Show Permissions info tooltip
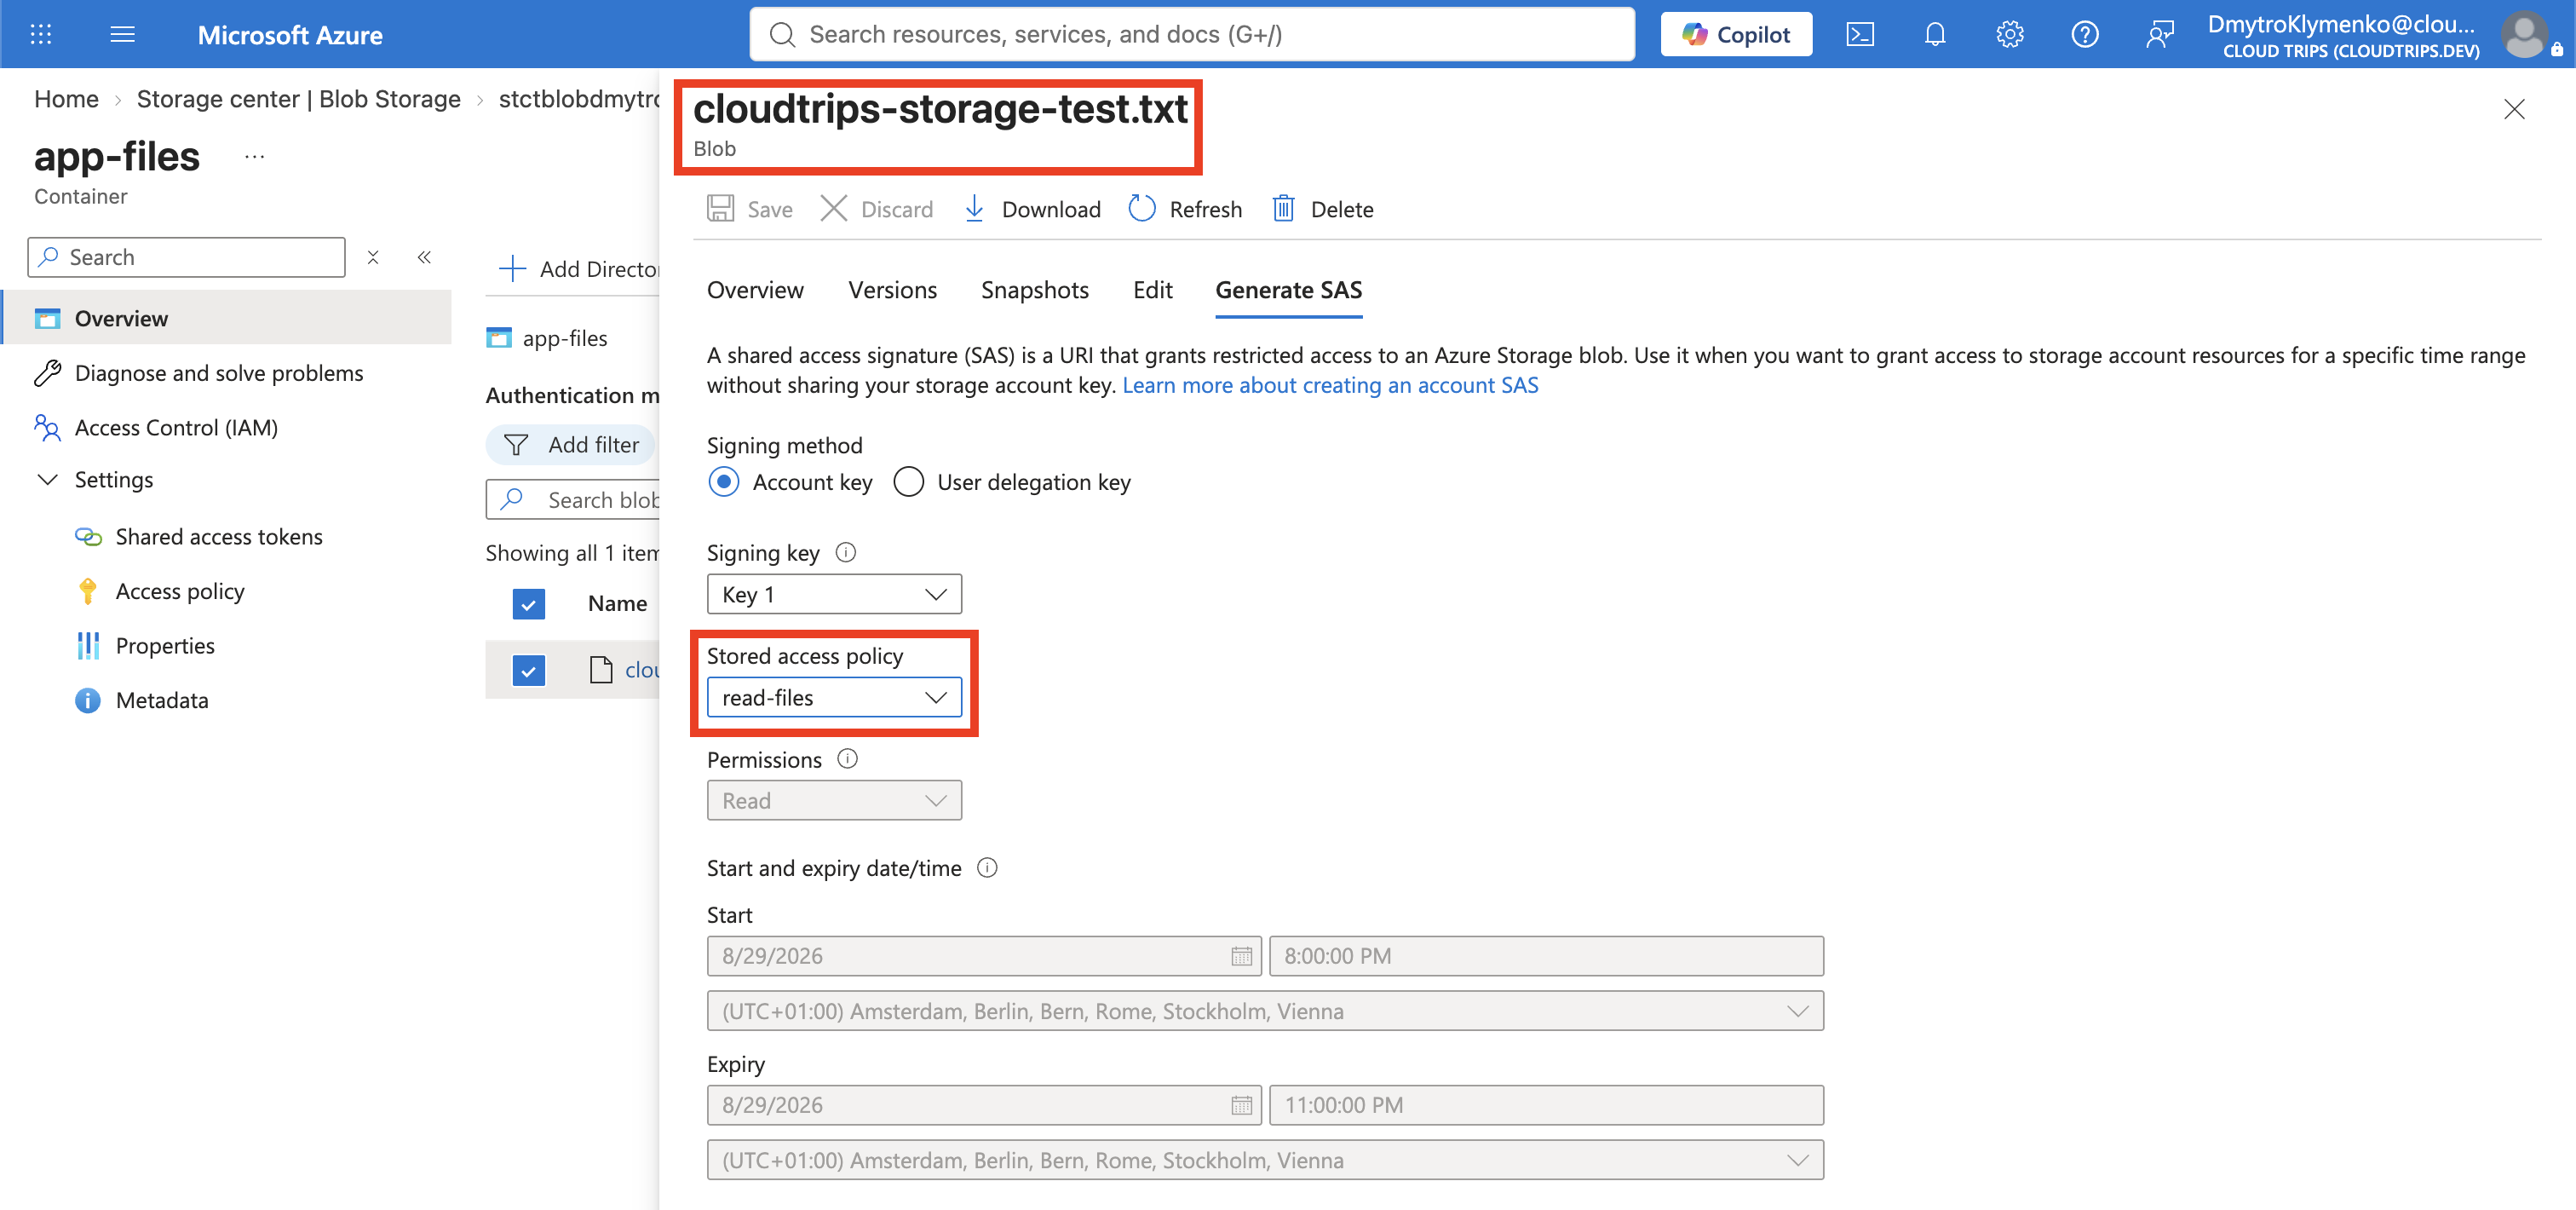Screen dimensions: 2576x1210 [847, 759]
